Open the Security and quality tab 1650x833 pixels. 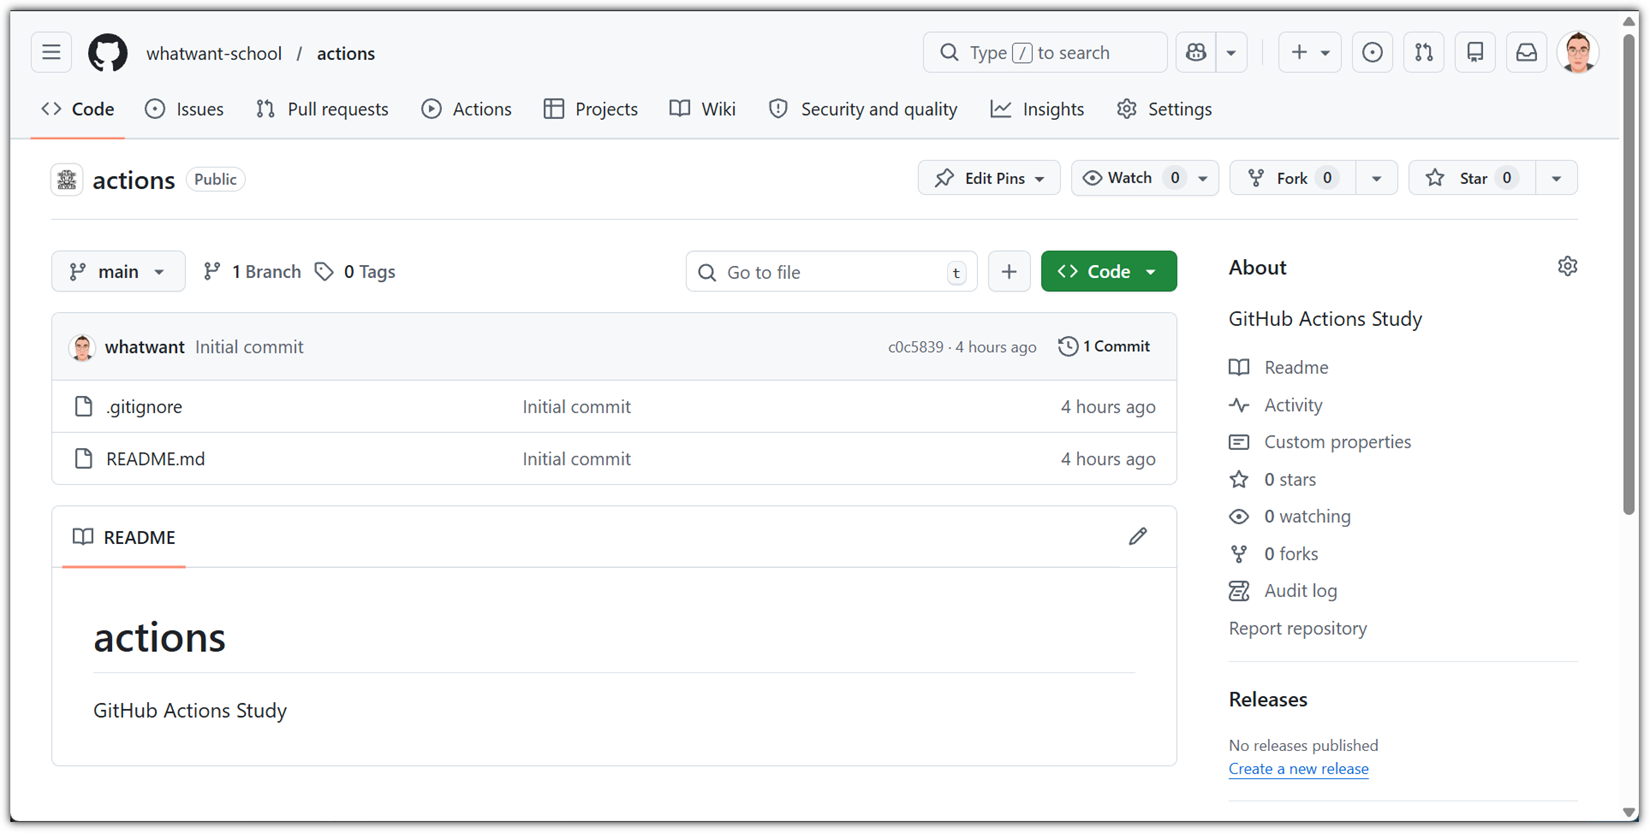pyautogui.click(x=863, y=109)
